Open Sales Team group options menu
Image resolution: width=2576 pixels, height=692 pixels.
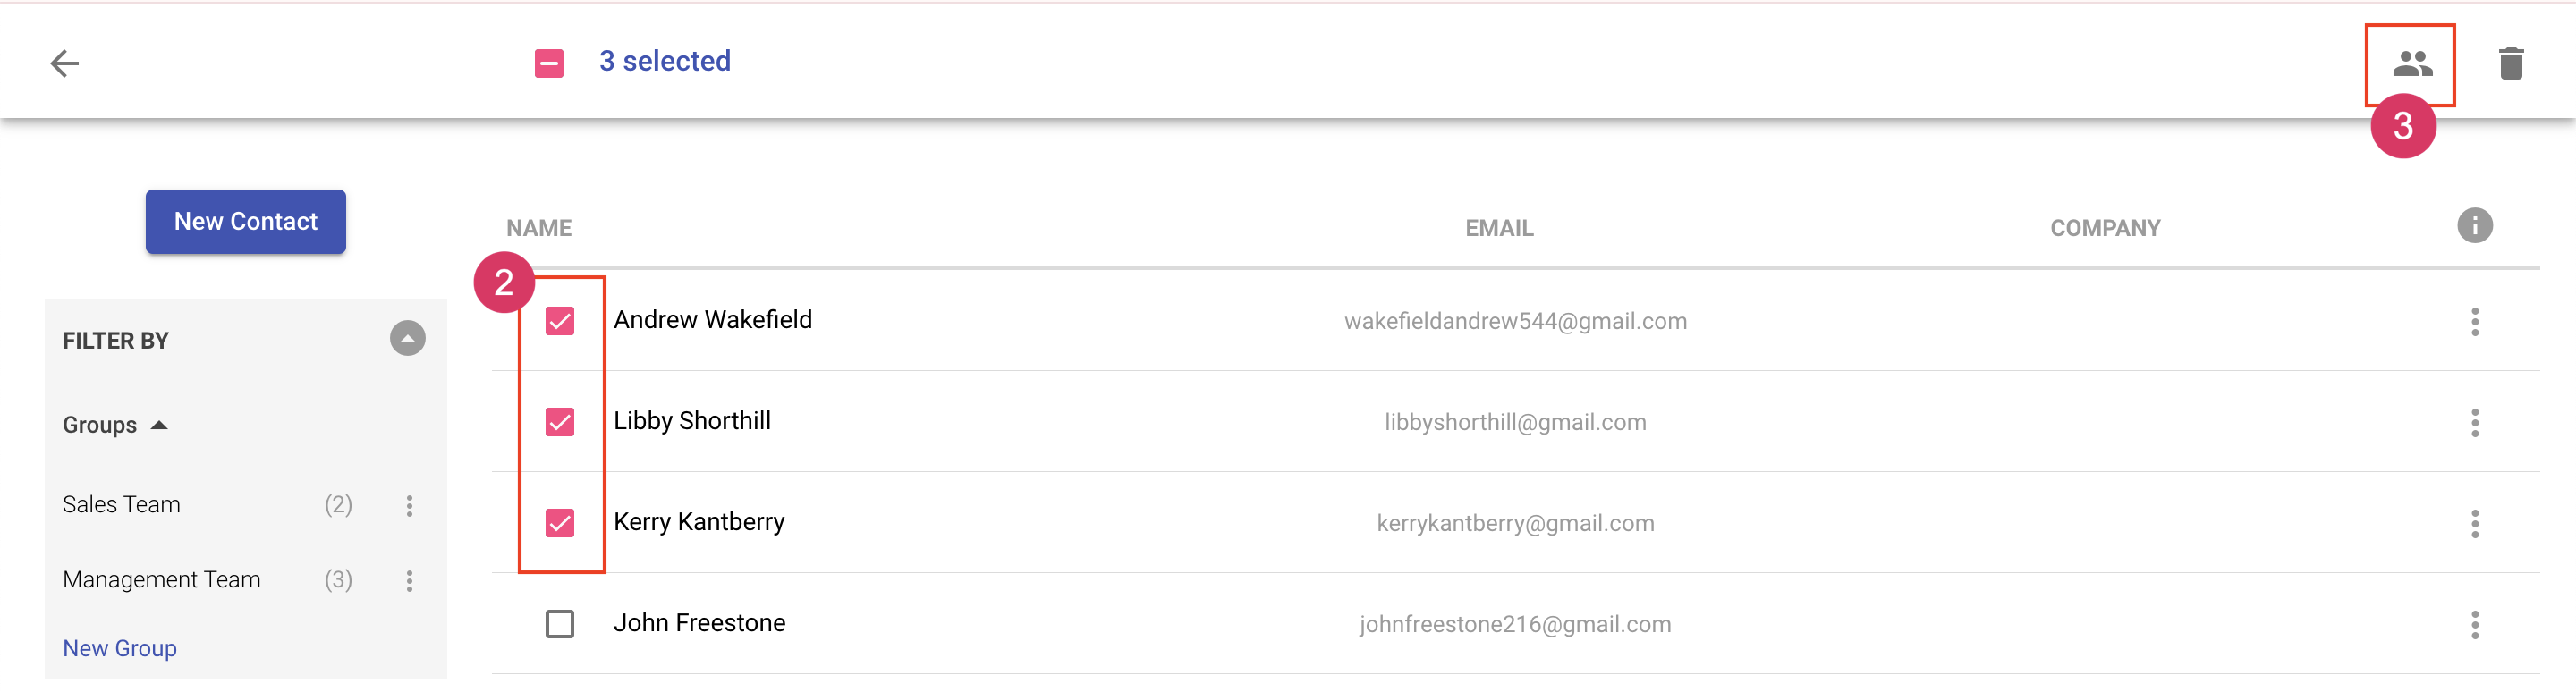[x=409, y=506]
